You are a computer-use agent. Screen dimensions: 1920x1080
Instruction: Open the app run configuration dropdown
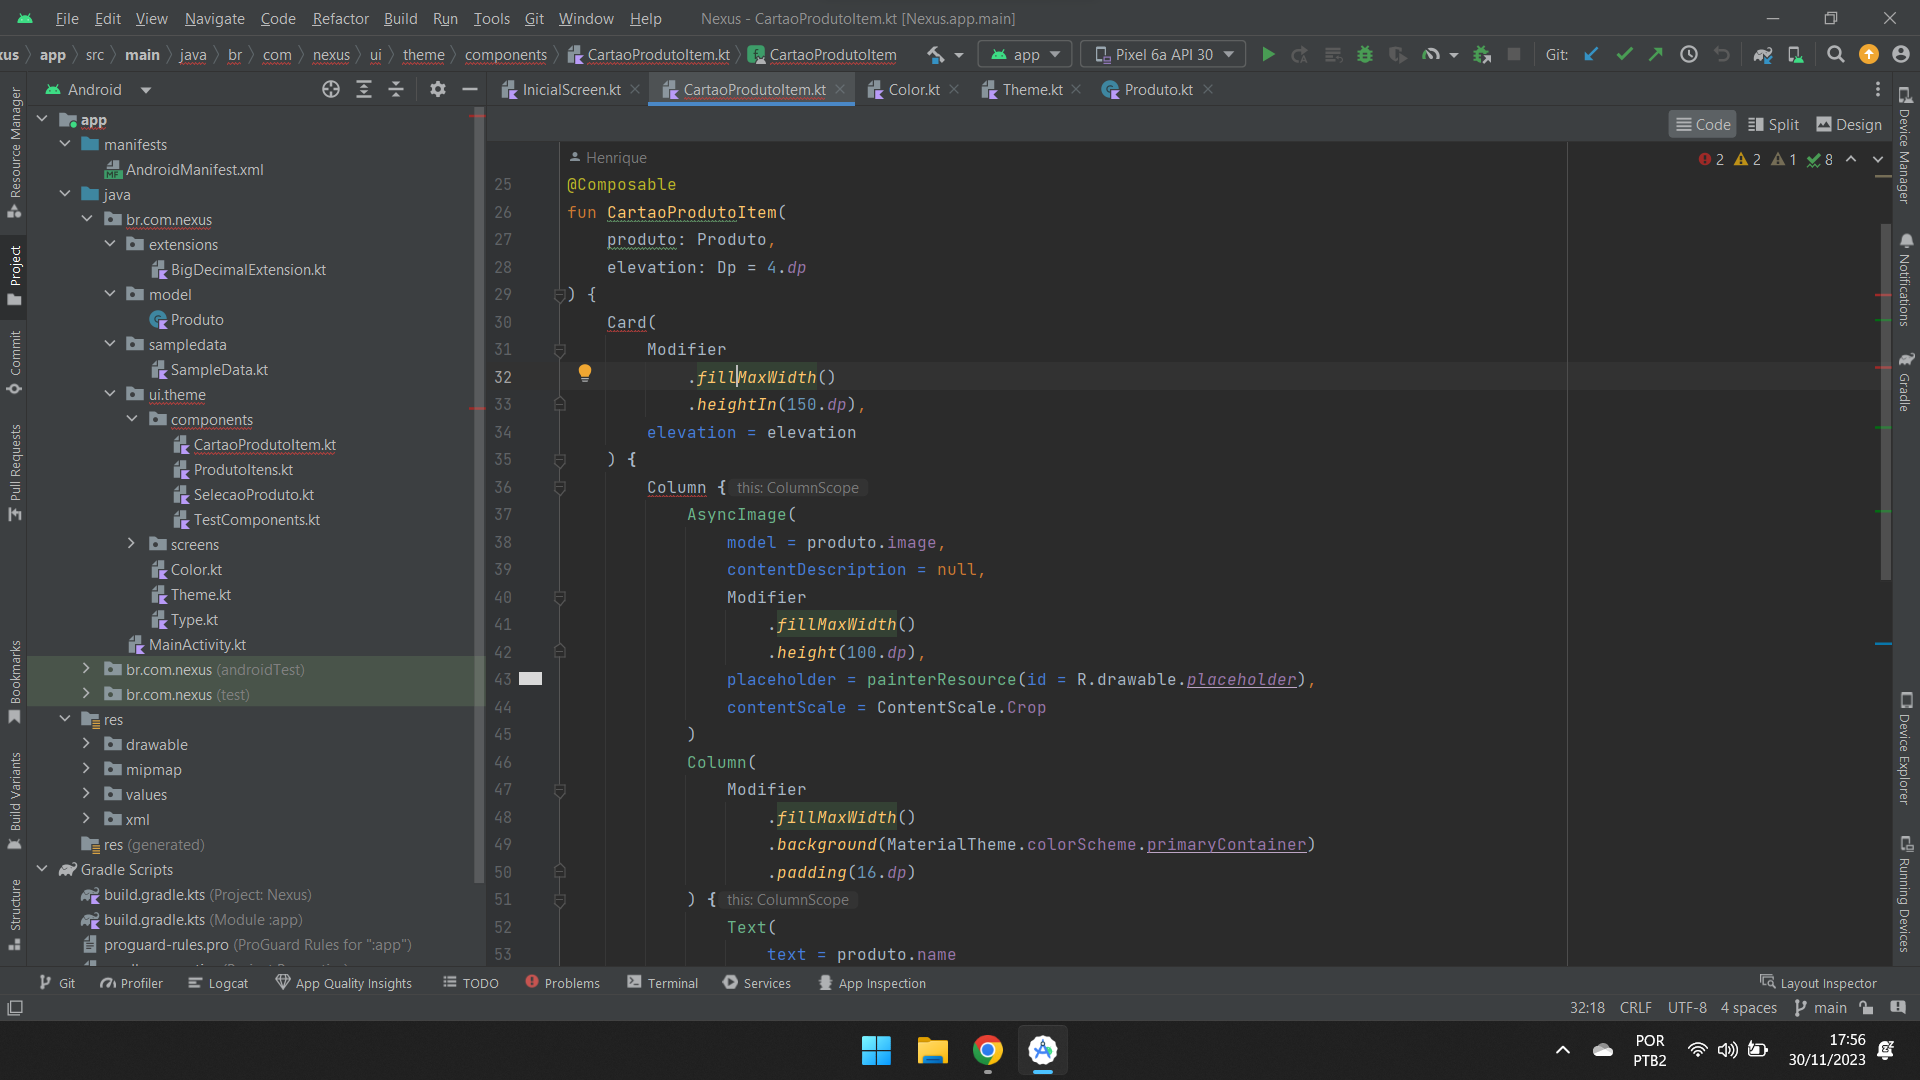pyautogui.click(x=1025, y=55)
